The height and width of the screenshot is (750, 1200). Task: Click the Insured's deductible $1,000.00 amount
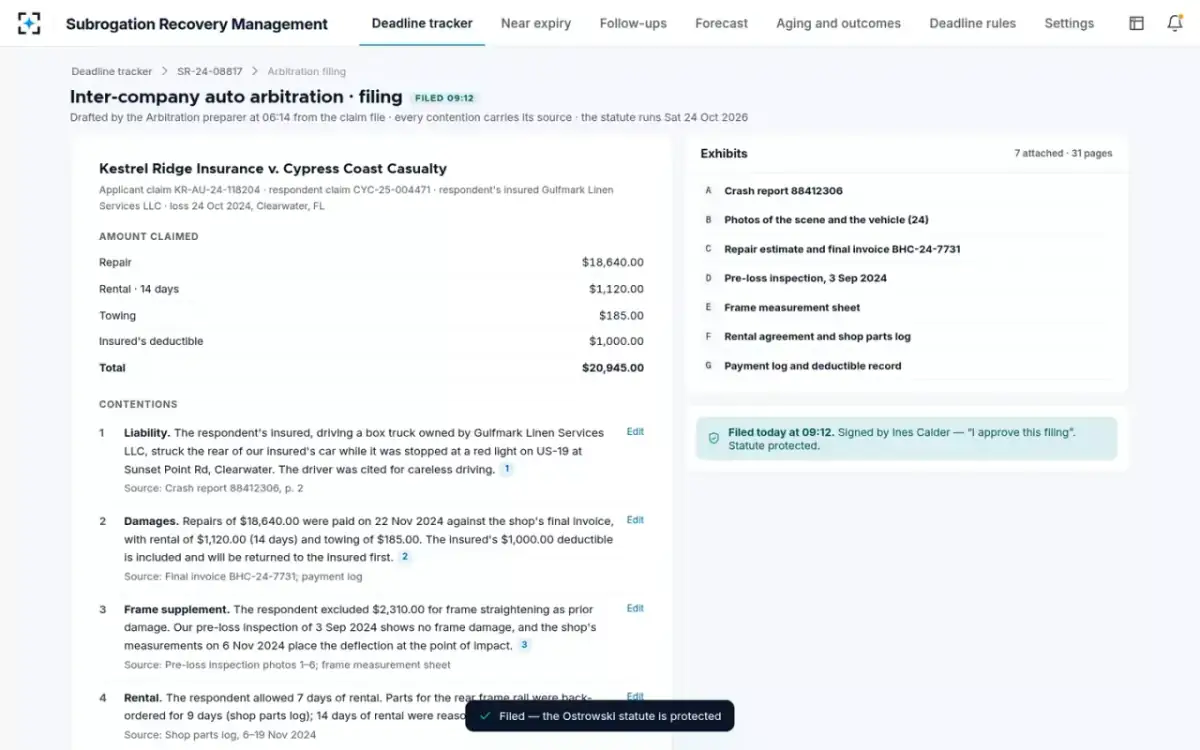tap(616, 341)
